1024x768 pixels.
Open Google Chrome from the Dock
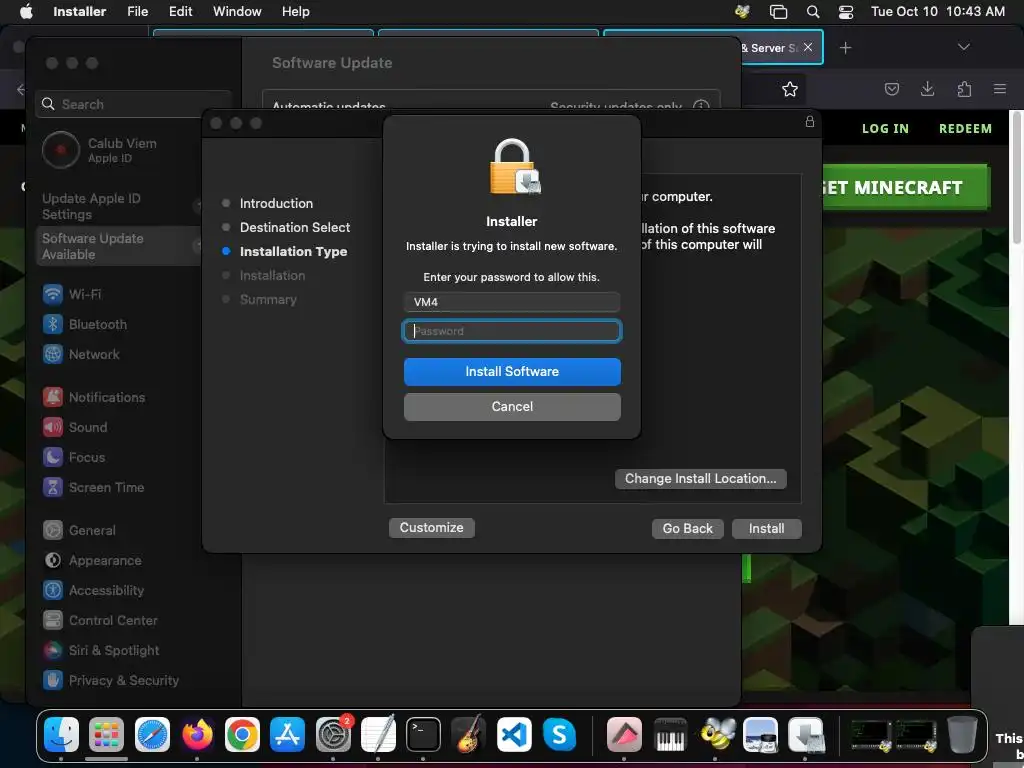tap(242, 734)
